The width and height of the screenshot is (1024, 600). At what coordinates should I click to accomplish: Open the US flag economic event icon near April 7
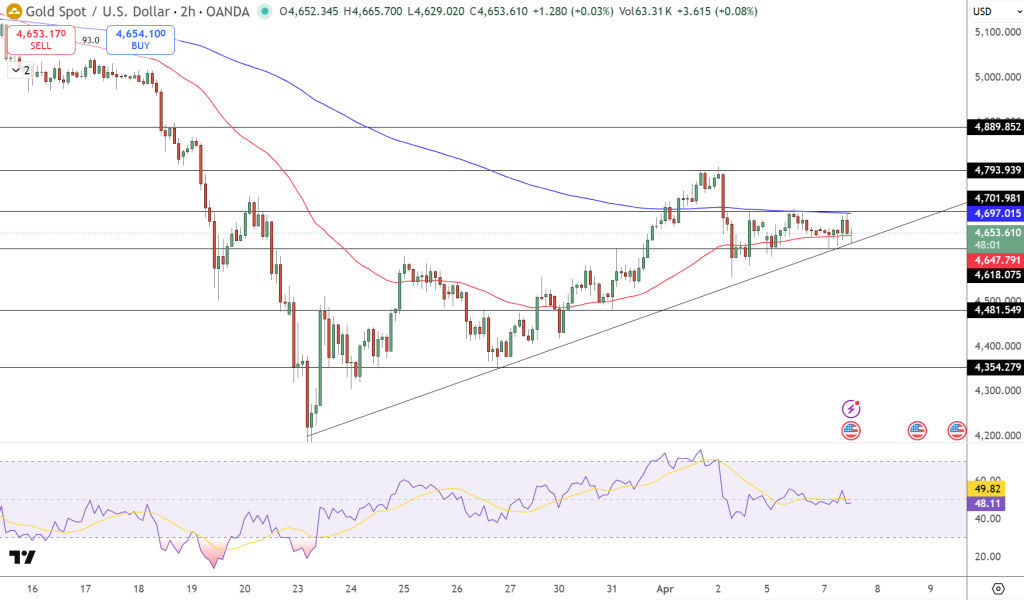click(x=849, y=431)
